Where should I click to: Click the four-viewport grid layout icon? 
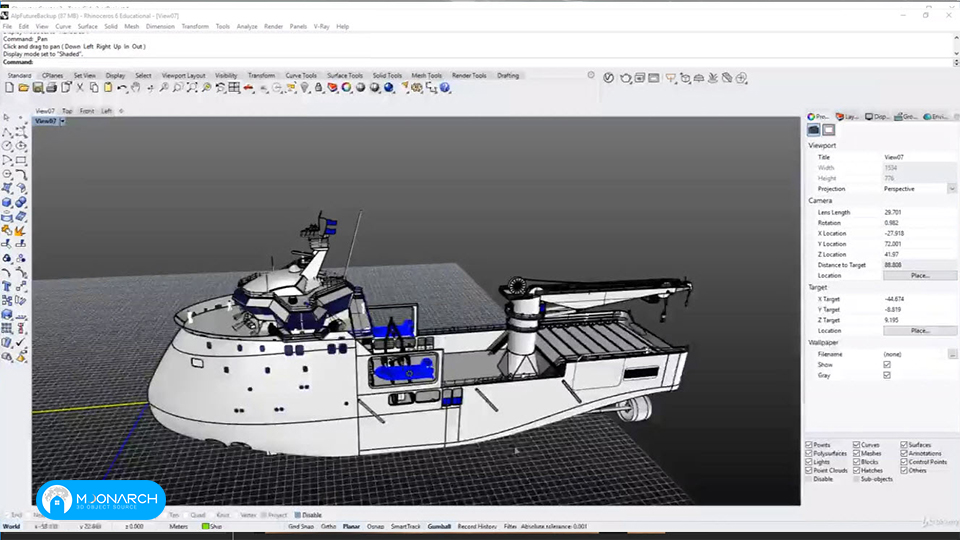(x=234, y=88)
